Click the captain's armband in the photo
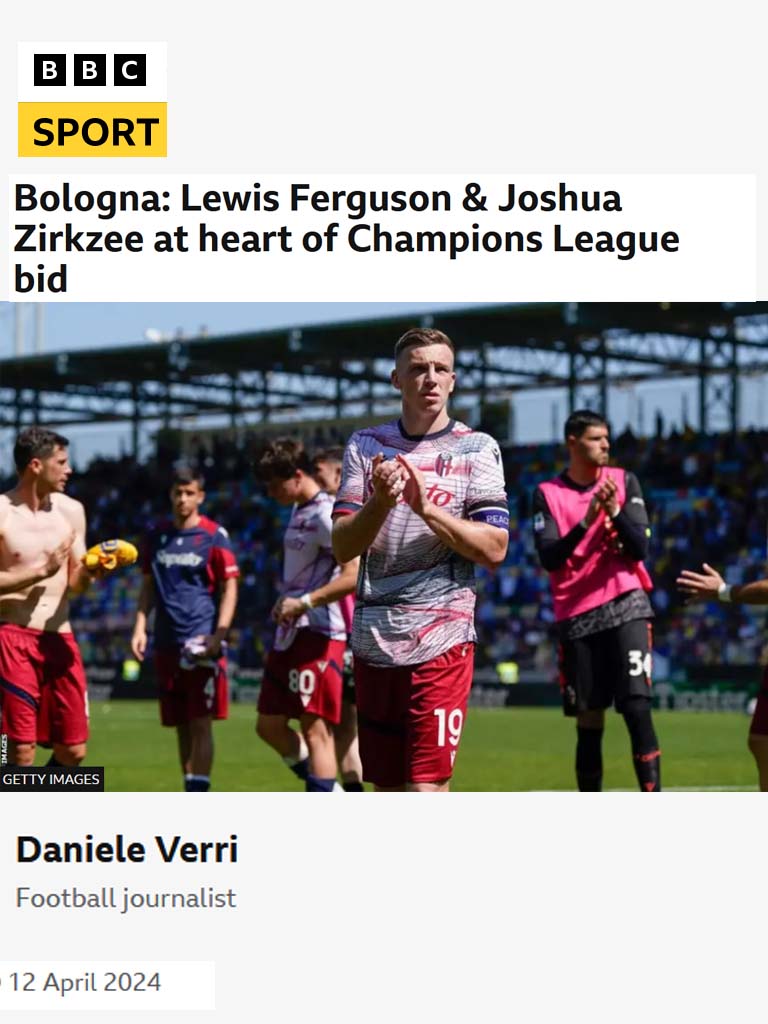 click(489, 516)
